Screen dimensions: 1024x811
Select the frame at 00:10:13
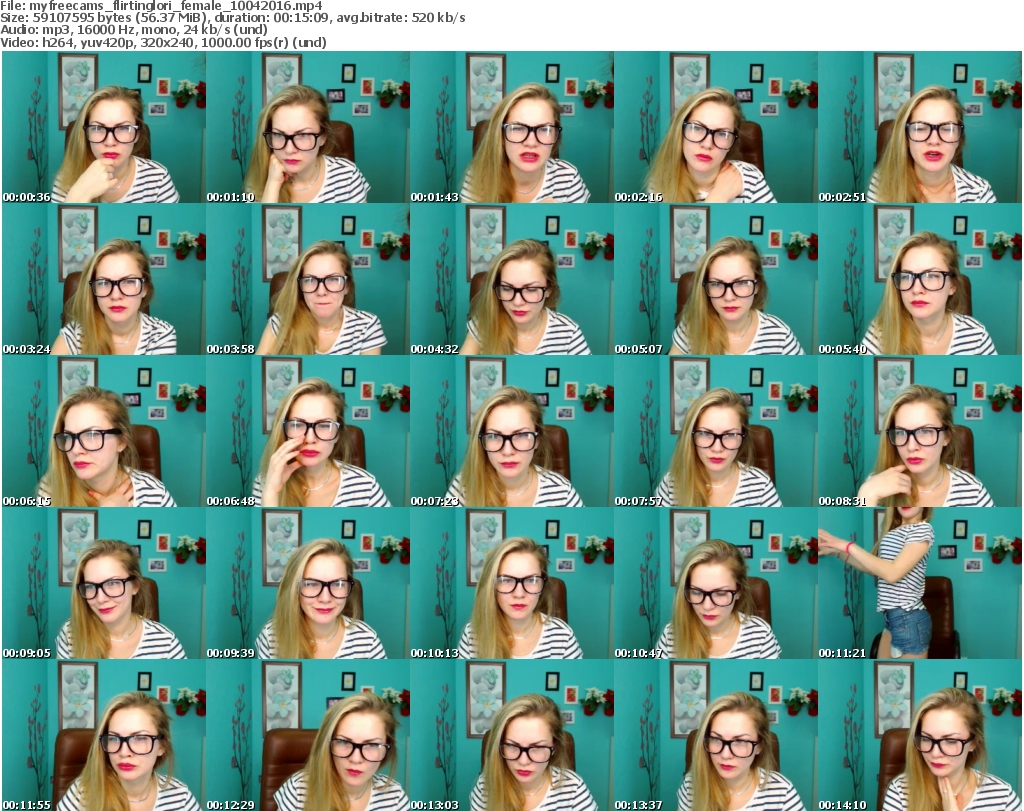coord(512,583)
